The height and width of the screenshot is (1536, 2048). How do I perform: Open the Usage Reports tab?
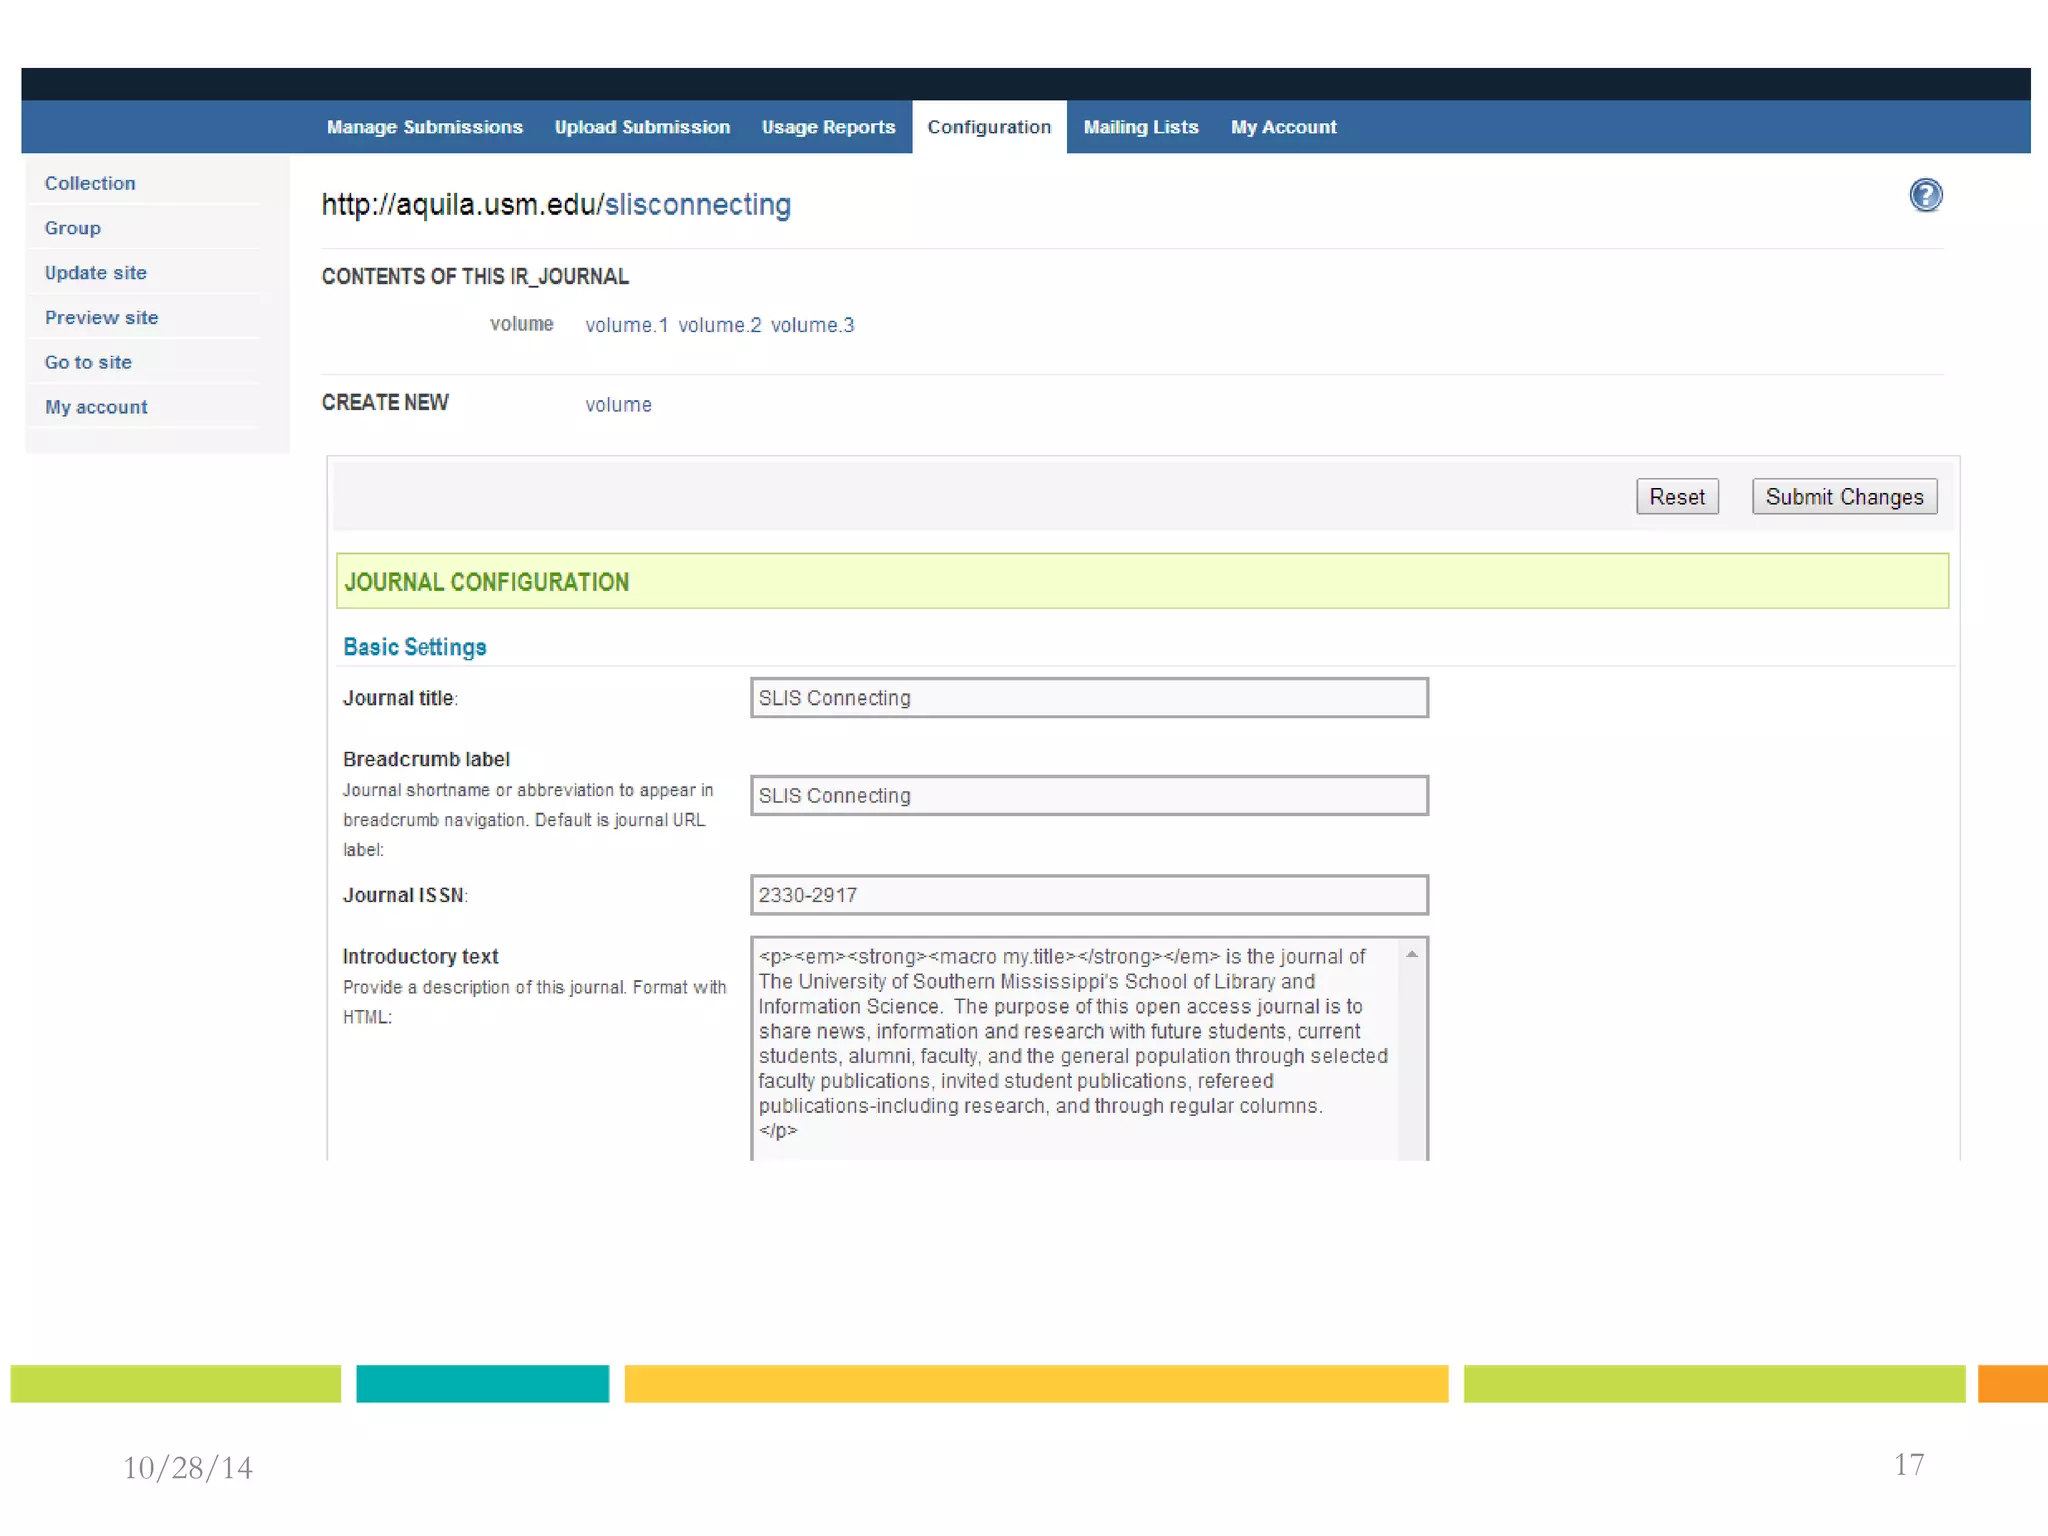pyautogui.click(x=828, y=127)
